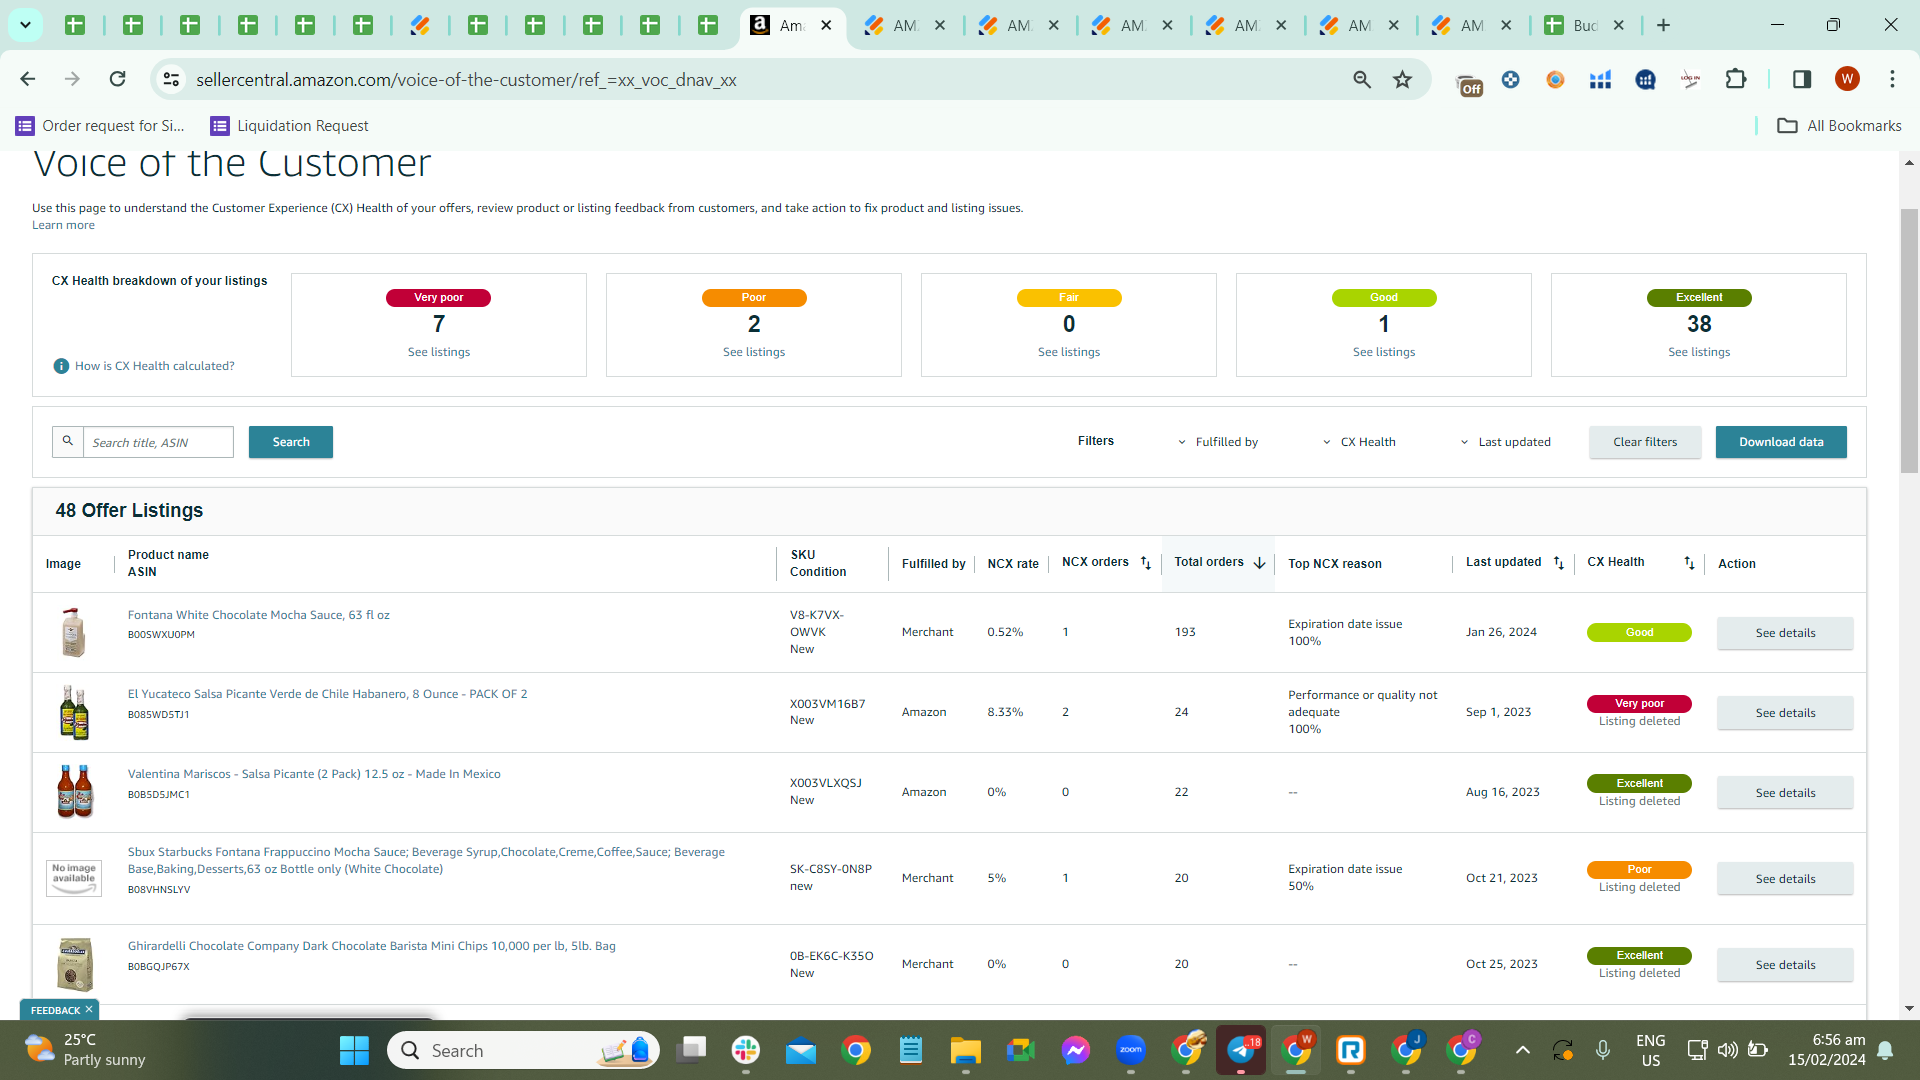
Task: Open the extension showing the 'Off' badge
Action: pos(1468,83)
